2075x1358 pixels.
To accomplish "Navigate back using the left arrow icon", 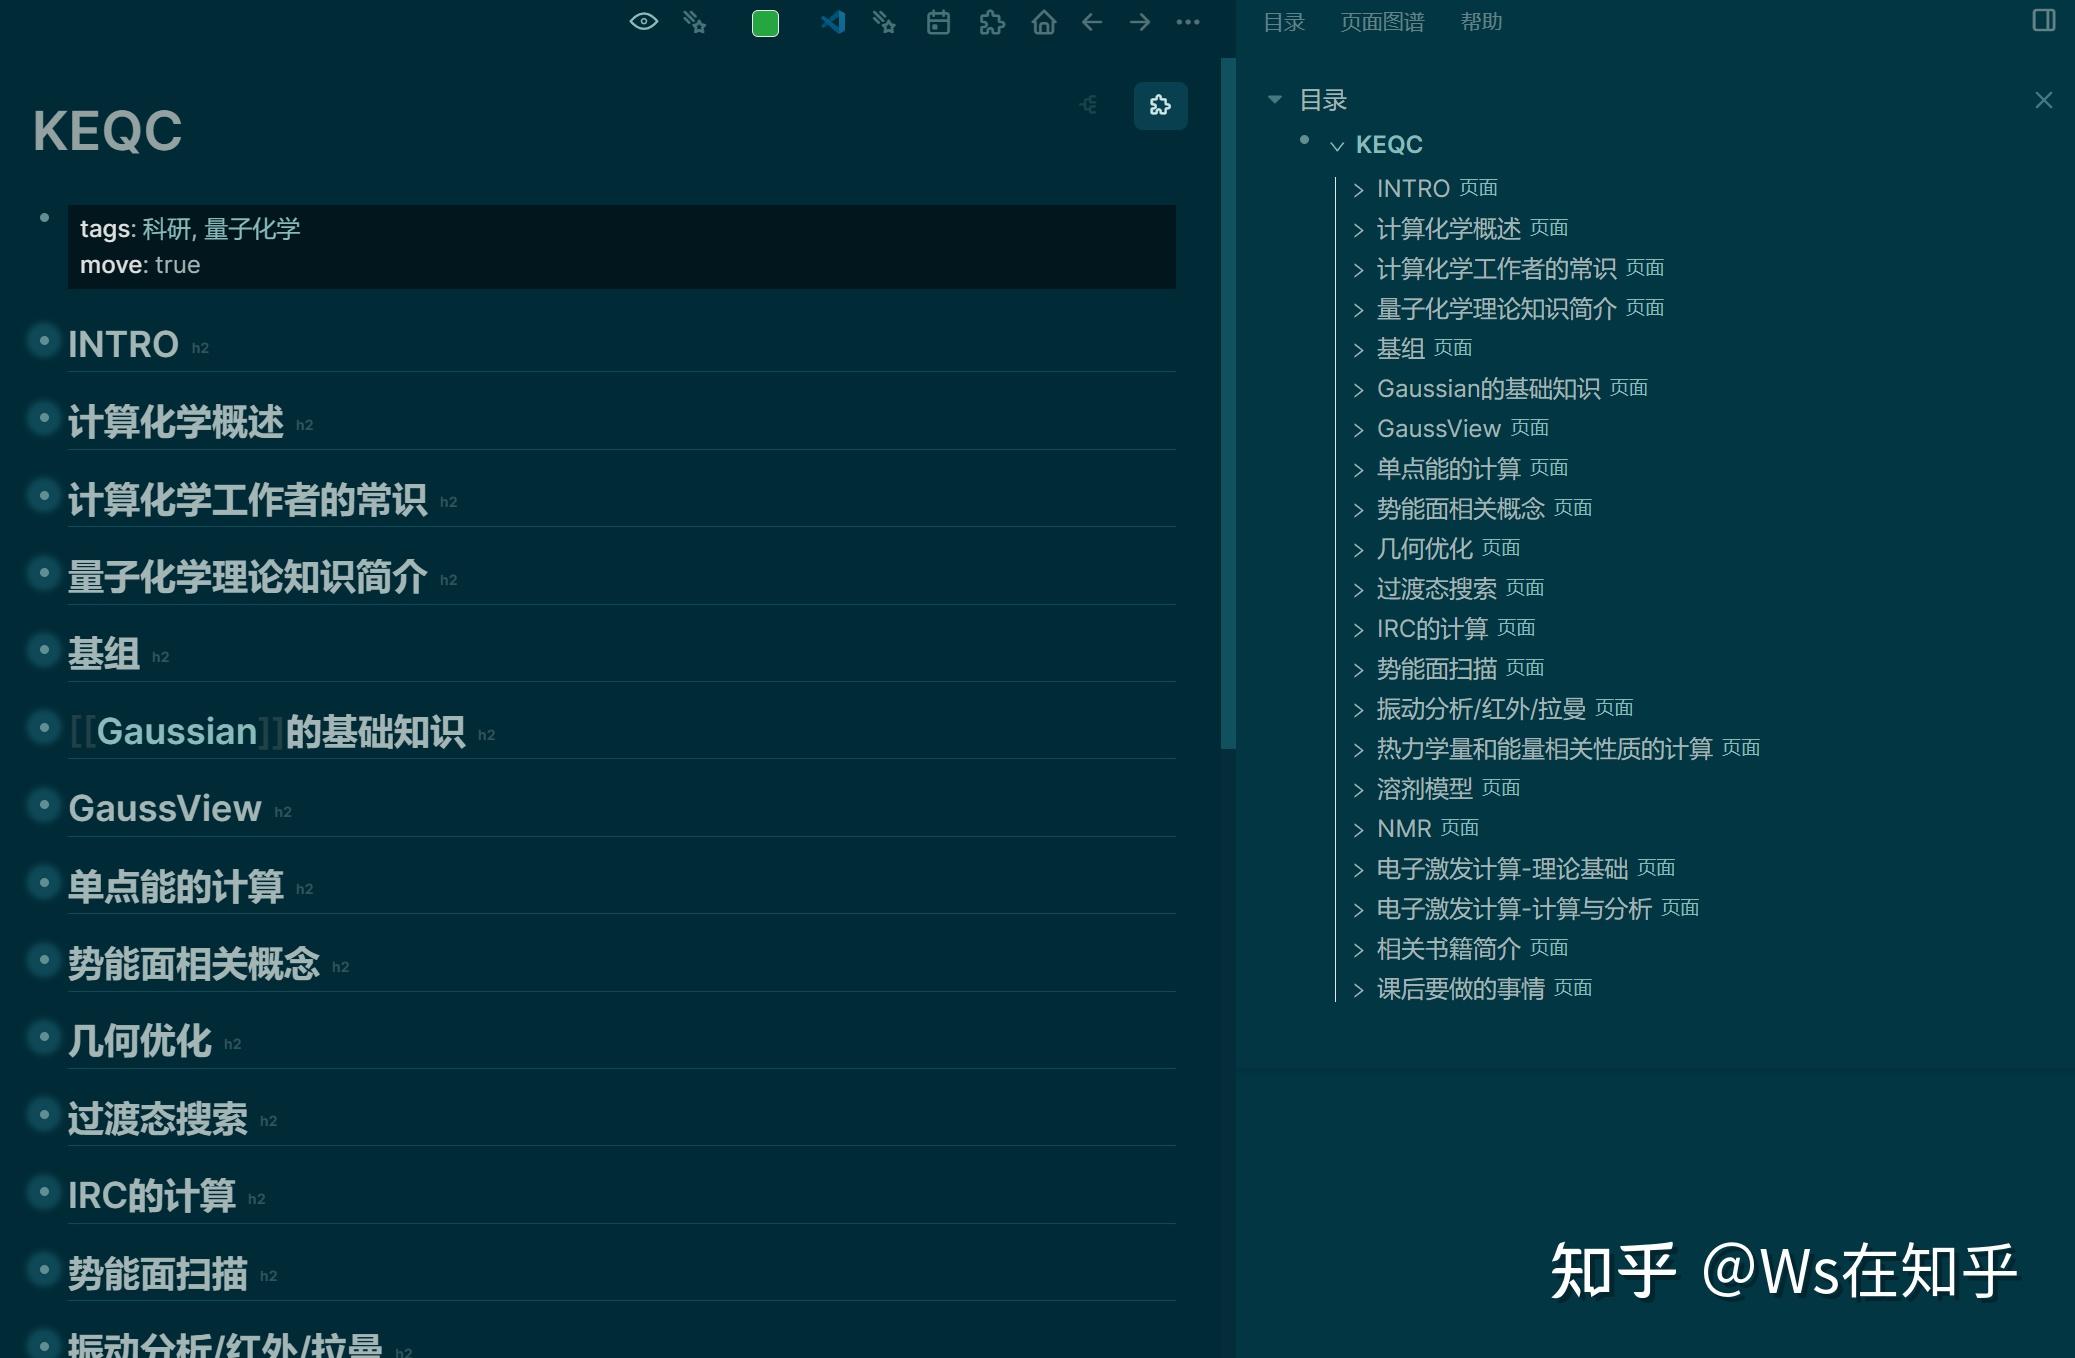I will (1092, 21).
